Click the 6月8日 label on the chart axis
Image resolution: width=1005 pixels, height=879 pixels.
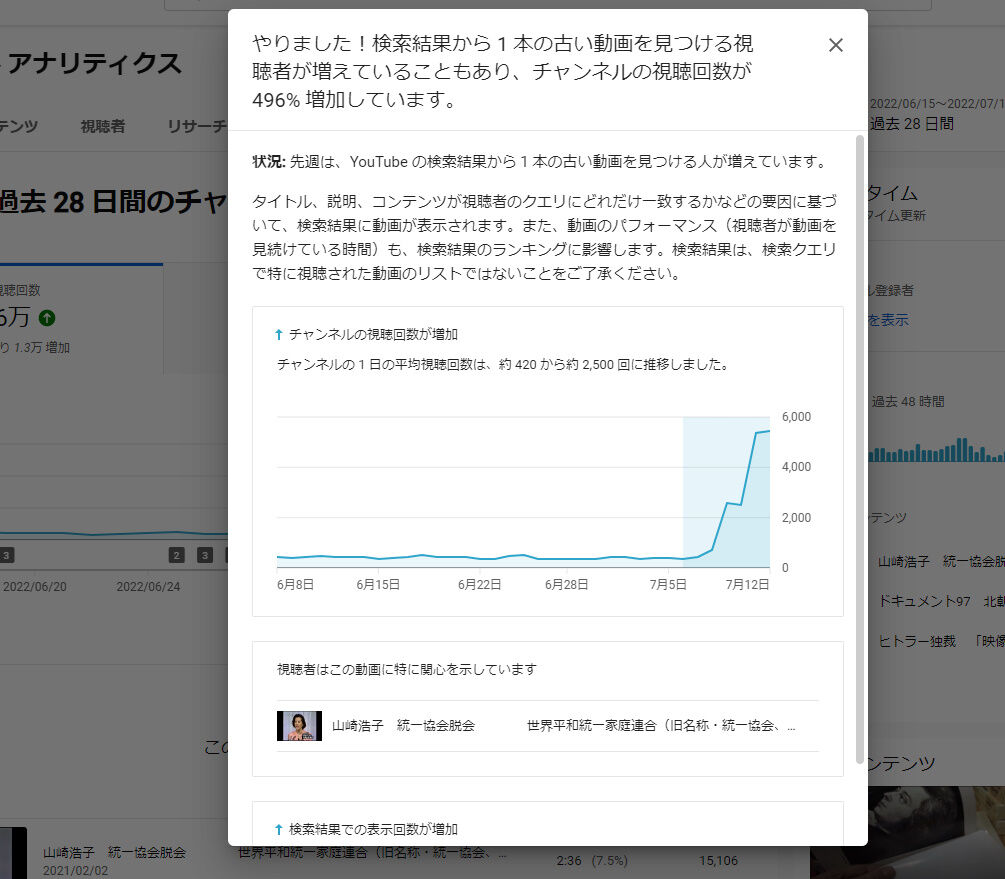point(295,584)
